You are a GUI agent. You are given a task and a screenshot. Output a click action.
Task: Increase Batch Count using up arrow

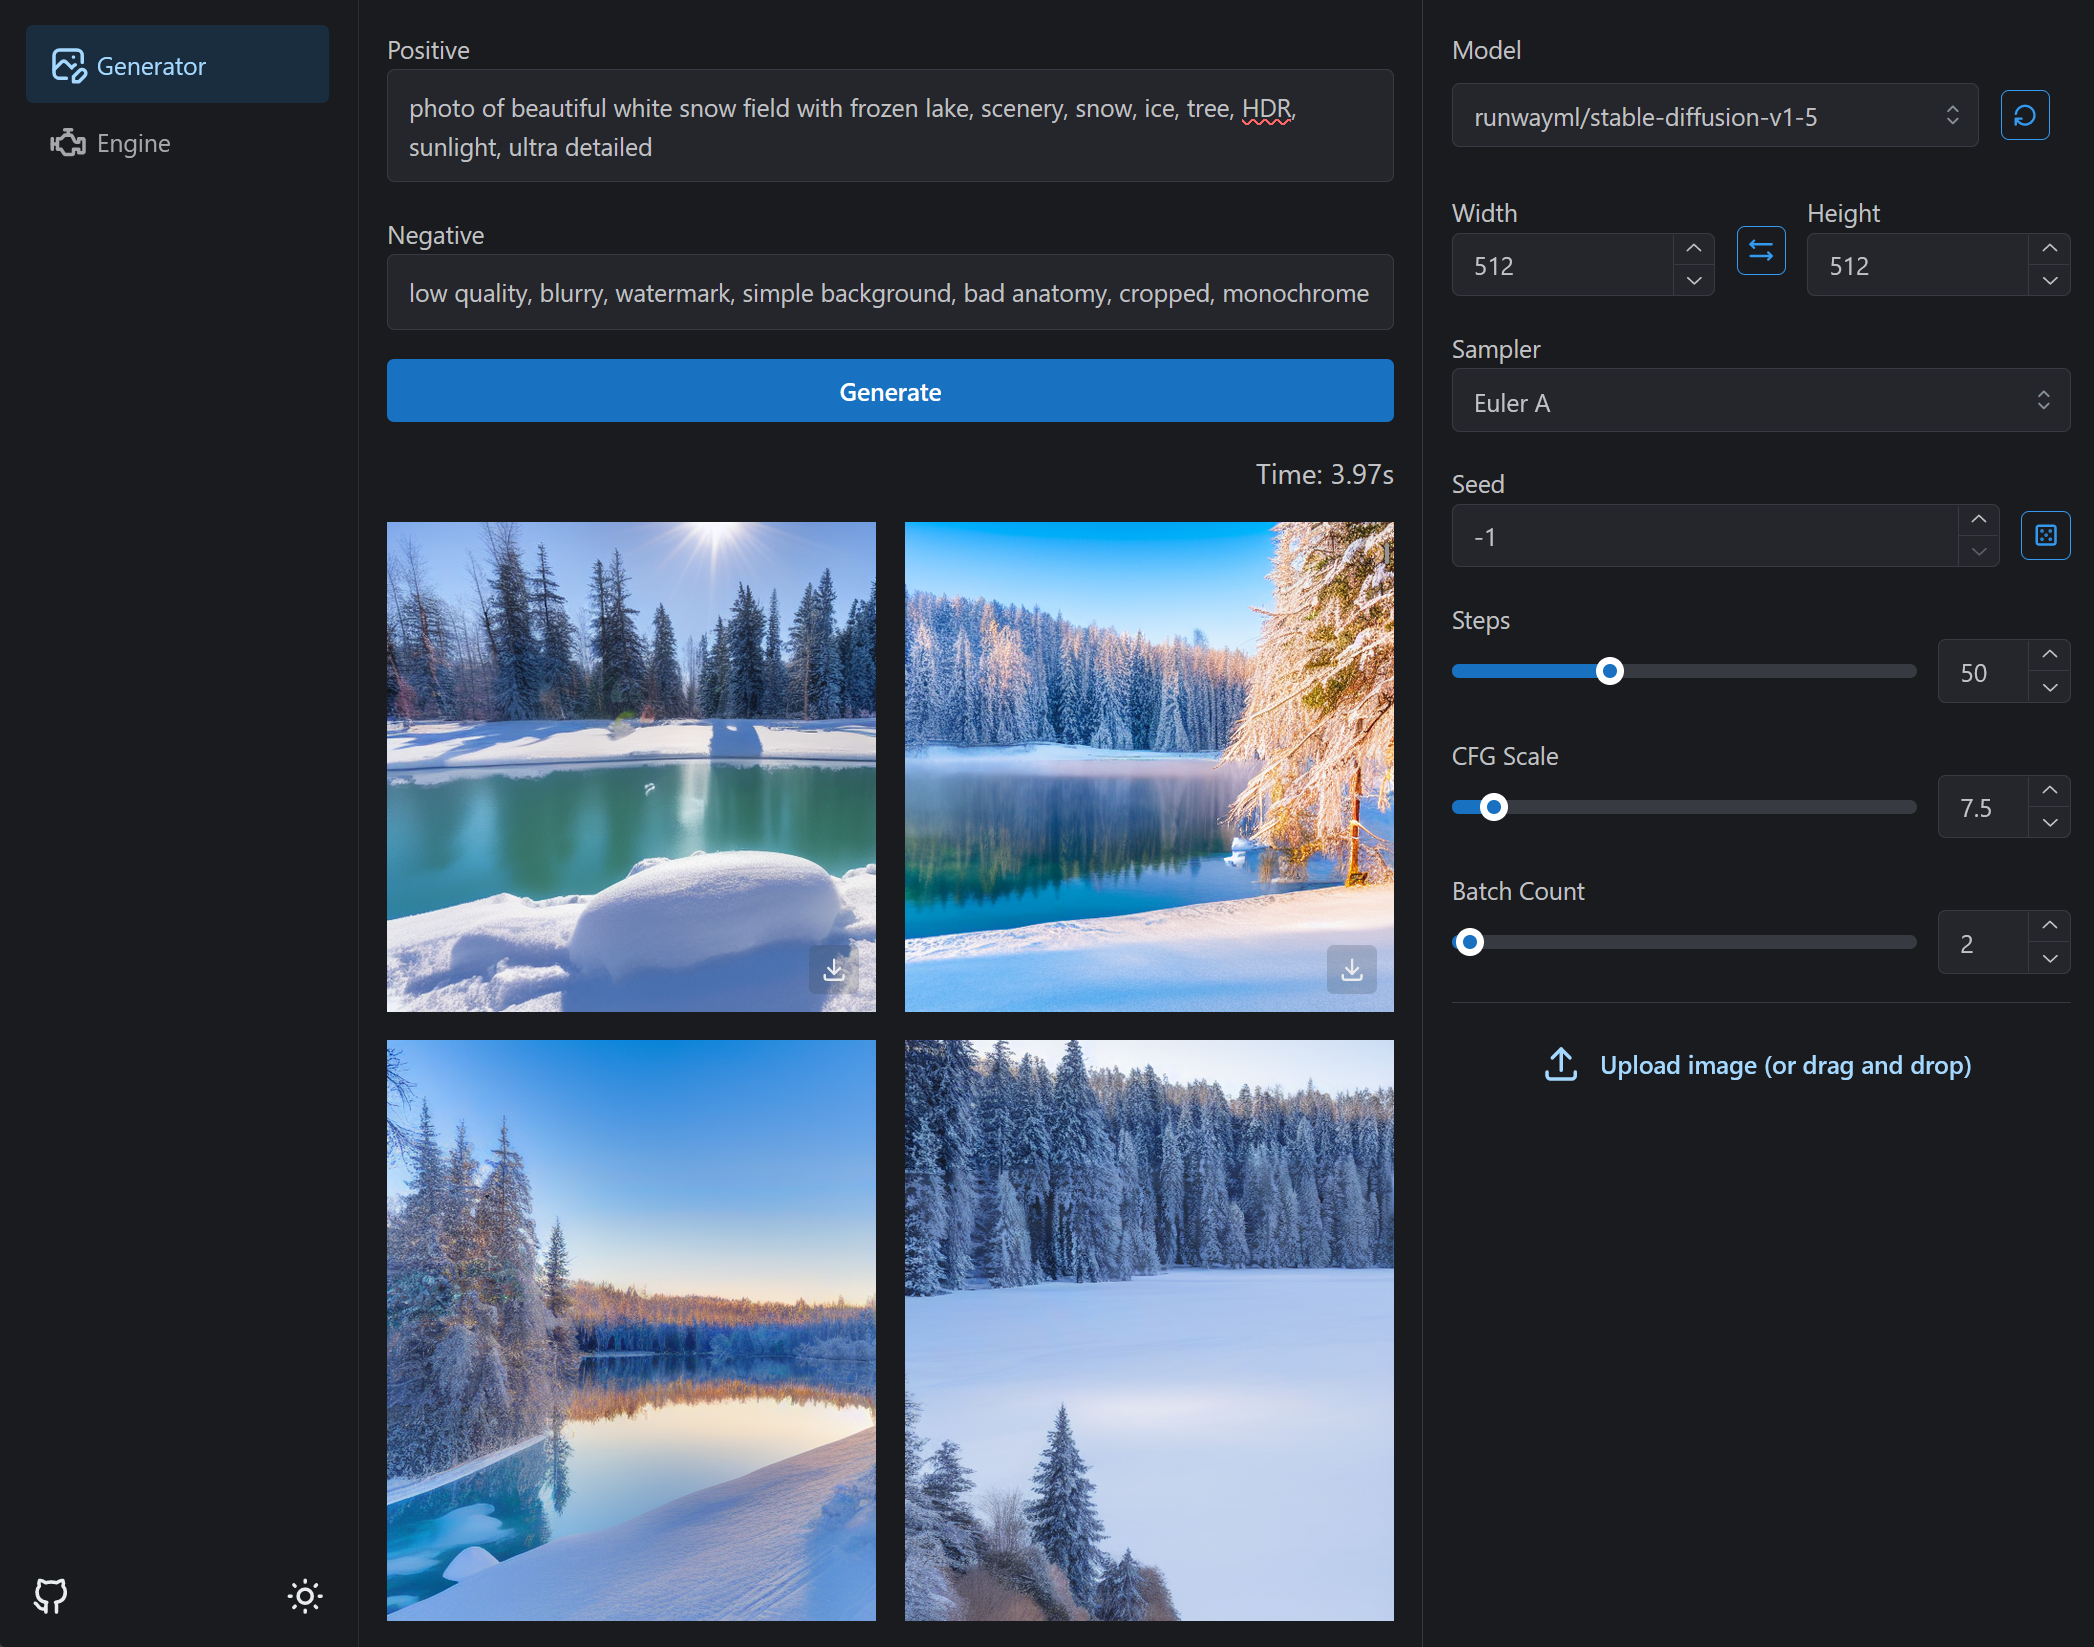(x=2049, y=926)
